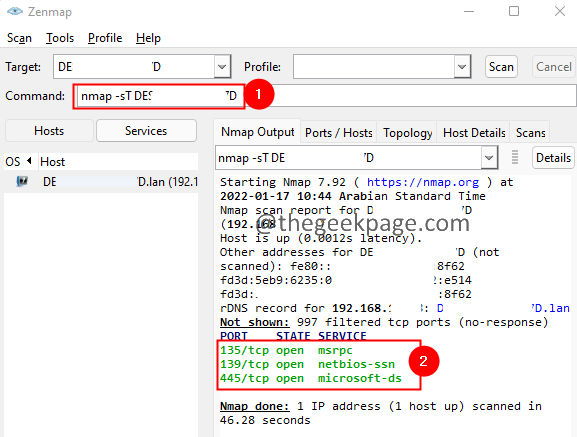Click the Scan button
This screenshot has width=577, height=437.
click(501, 67)
